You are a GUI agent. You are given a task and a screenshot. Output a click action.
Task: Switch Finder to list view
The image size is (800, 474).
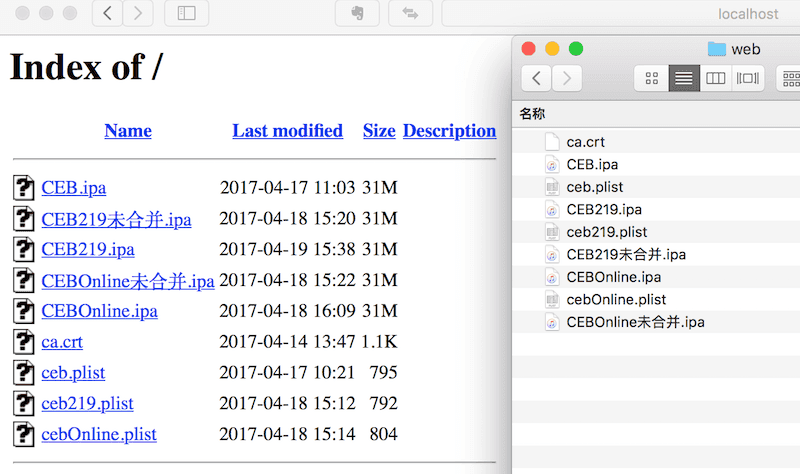684,78
